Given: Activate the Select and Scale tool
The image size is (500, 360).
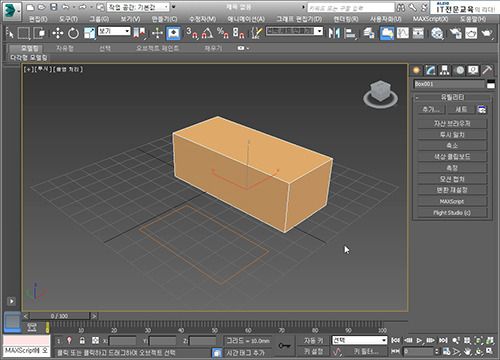Looking at the screenshot, I should pos(89,33).
